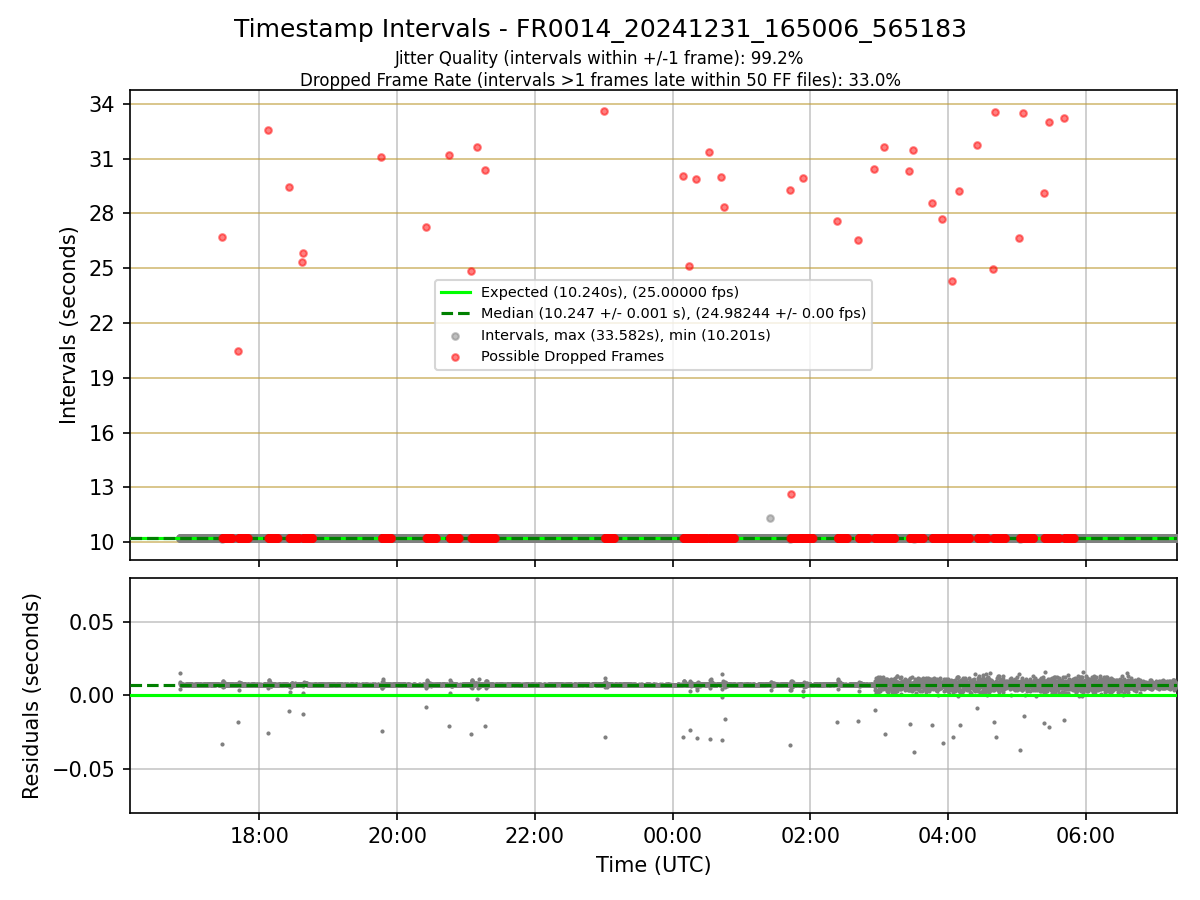Click the dashed dark green line sample in legend
Viewport: 1200px width, 900px height.
coord(457,313)
